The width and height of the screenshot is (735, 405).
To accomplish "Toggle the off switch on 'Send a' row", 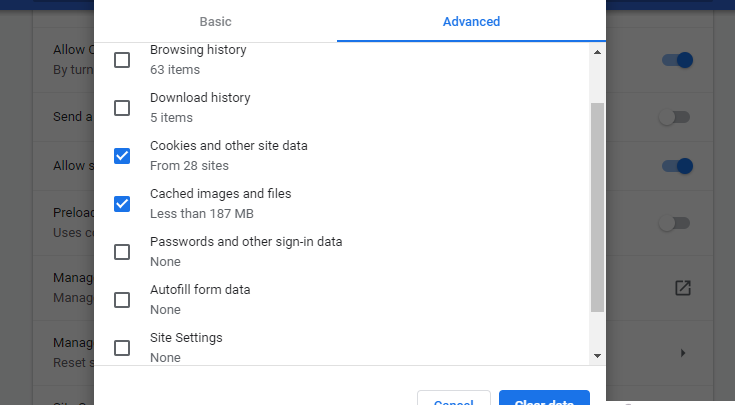I will (x=674, y=117).
